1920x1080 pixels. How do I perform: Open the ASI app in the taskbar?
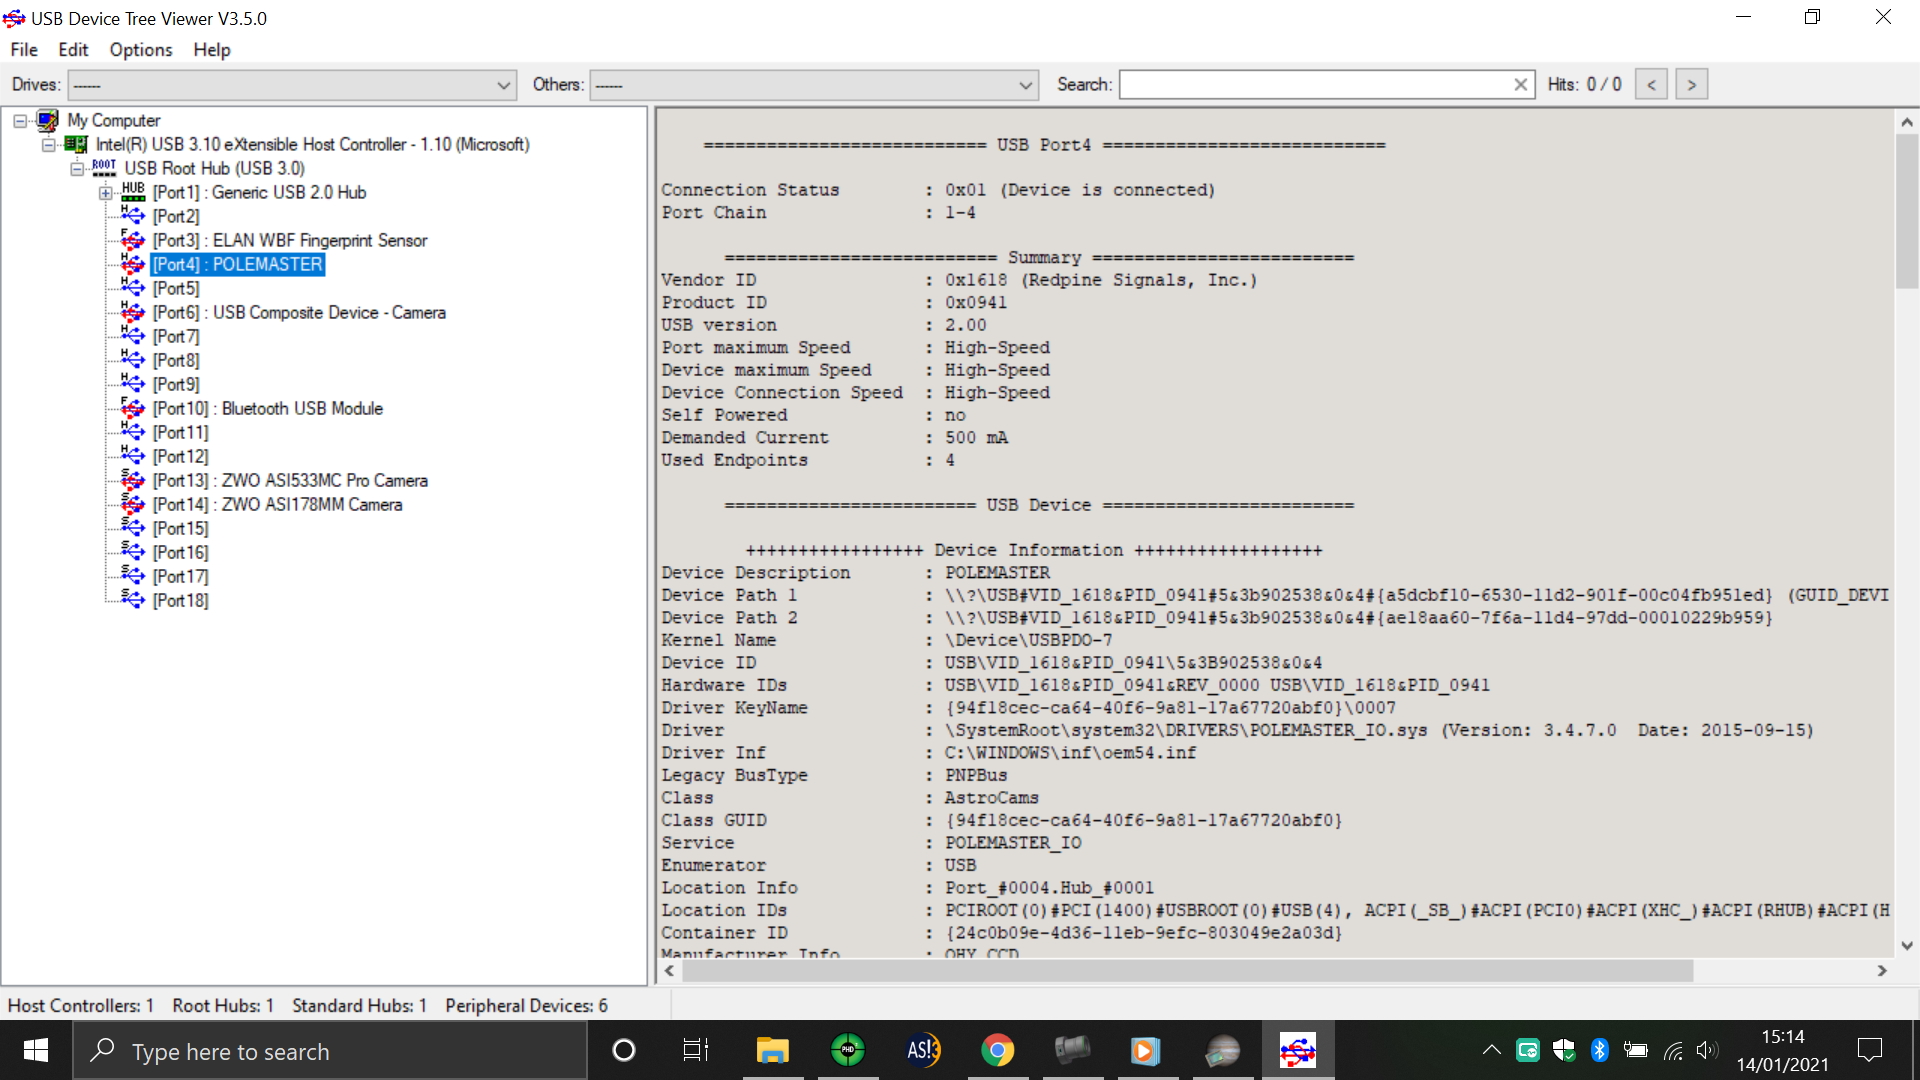(923, 1050)
